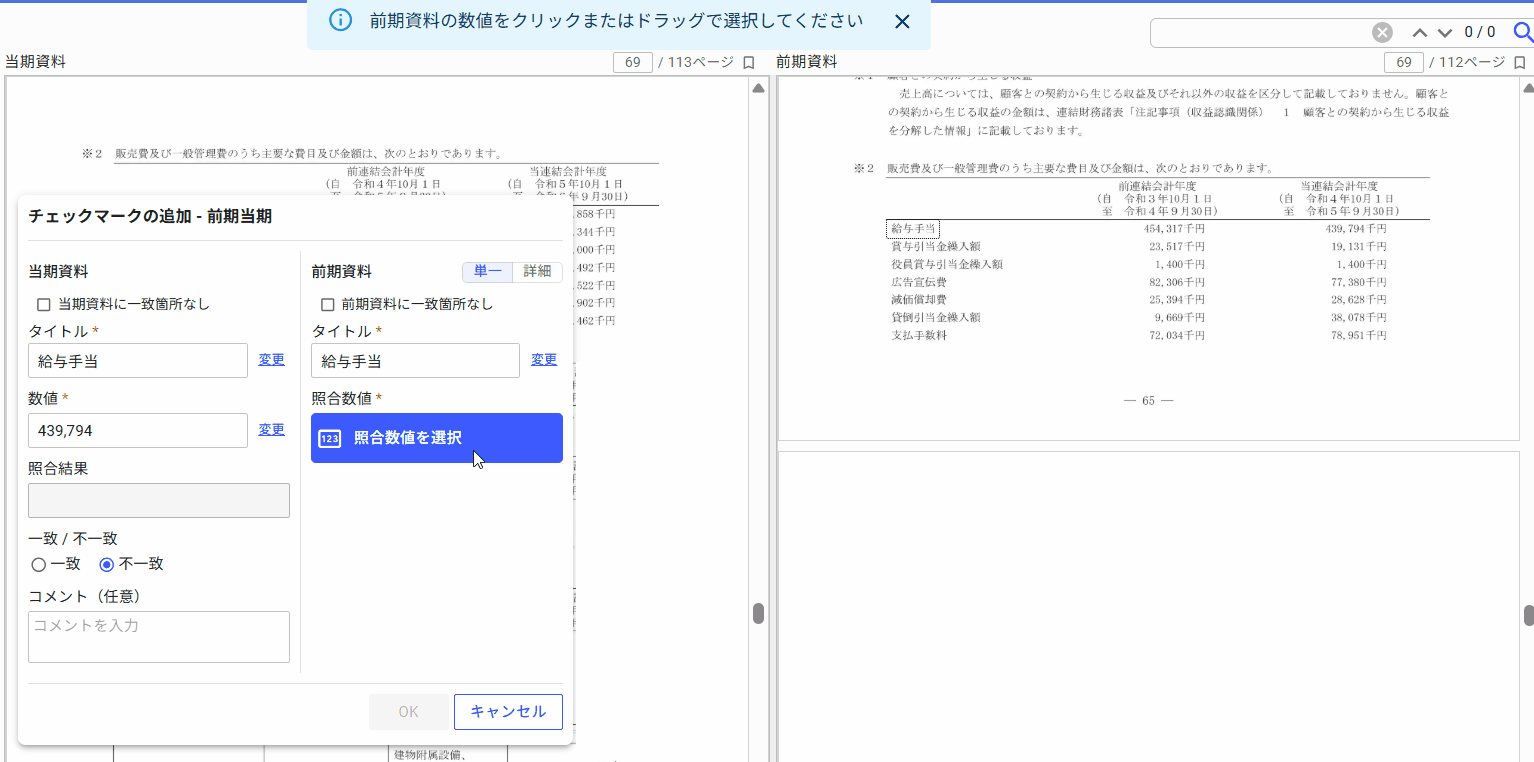
Task: Bookmark the 前期資料 page
Action: [x=1519, y=62]
